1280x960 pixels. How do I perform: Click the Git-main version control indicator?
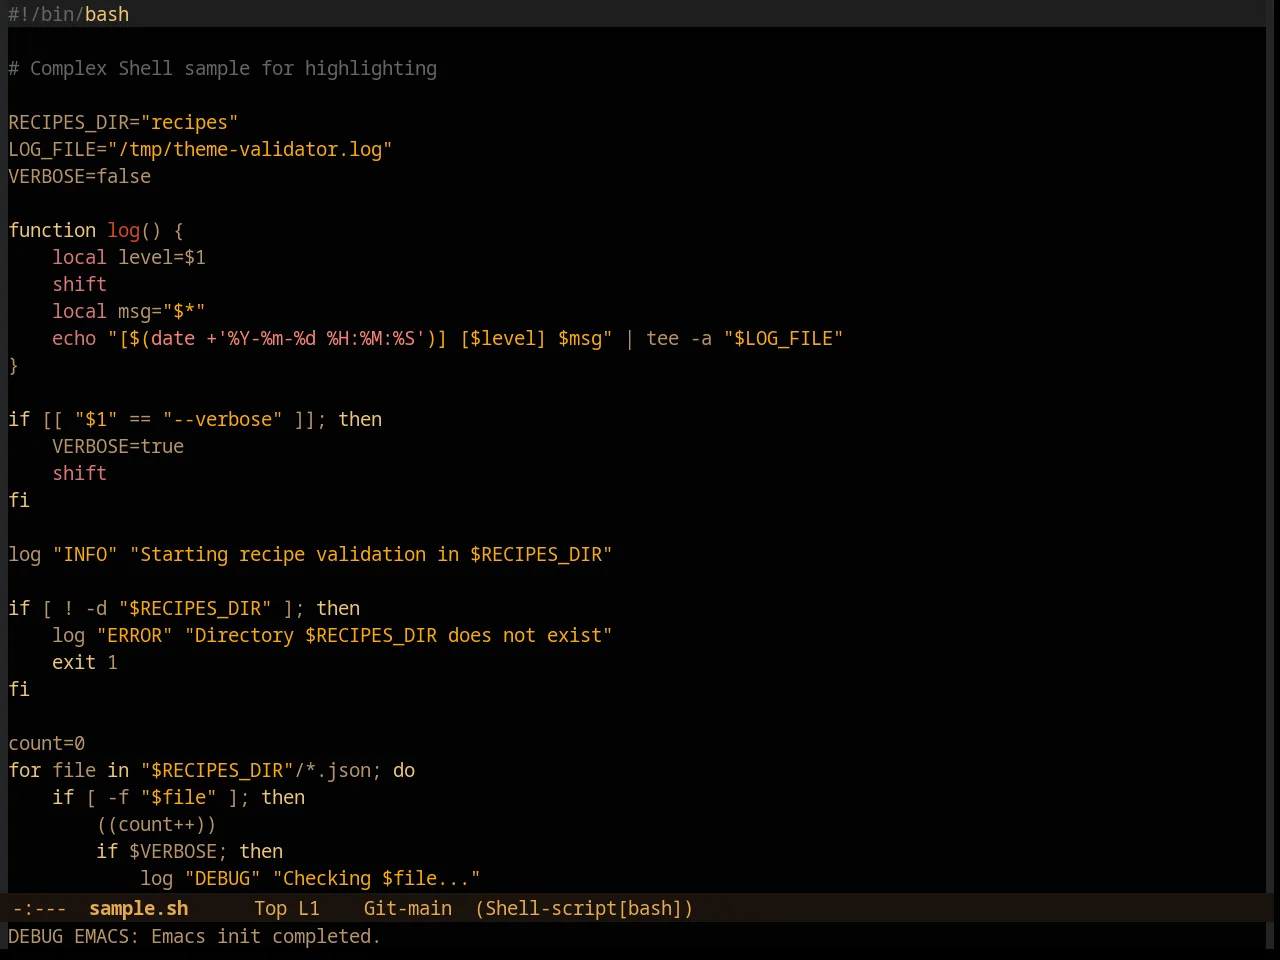click(x=407, y=908)
